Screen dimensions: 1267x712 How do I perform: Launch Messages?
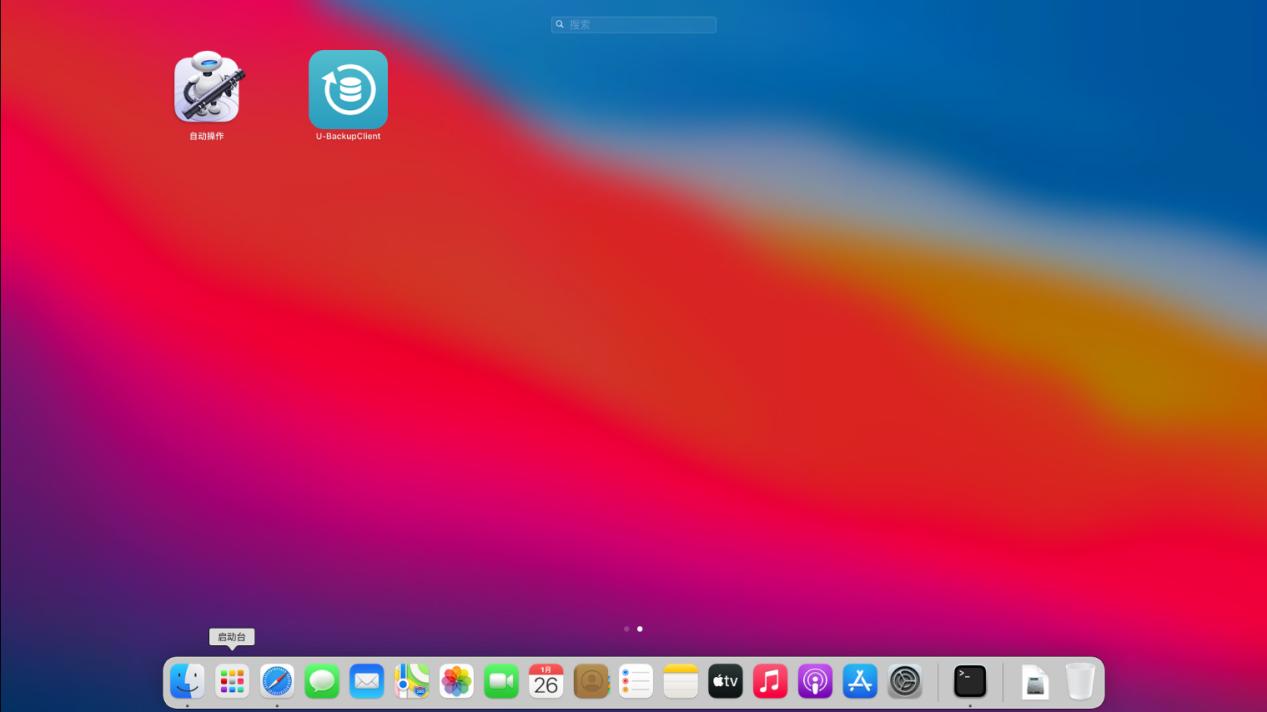[x=321, y=681]
